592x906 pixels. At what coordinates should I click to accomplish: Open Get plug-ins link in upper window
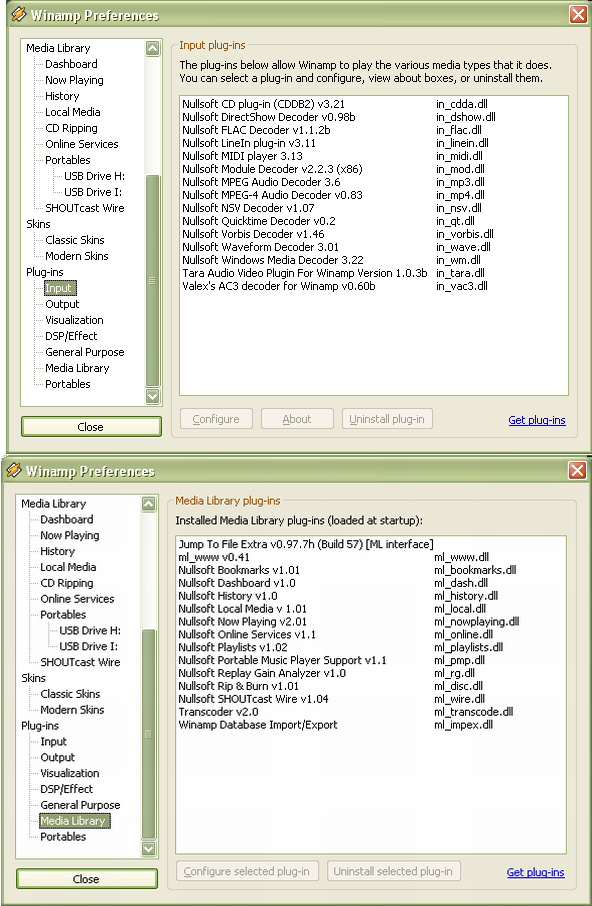tap(537, 420)
